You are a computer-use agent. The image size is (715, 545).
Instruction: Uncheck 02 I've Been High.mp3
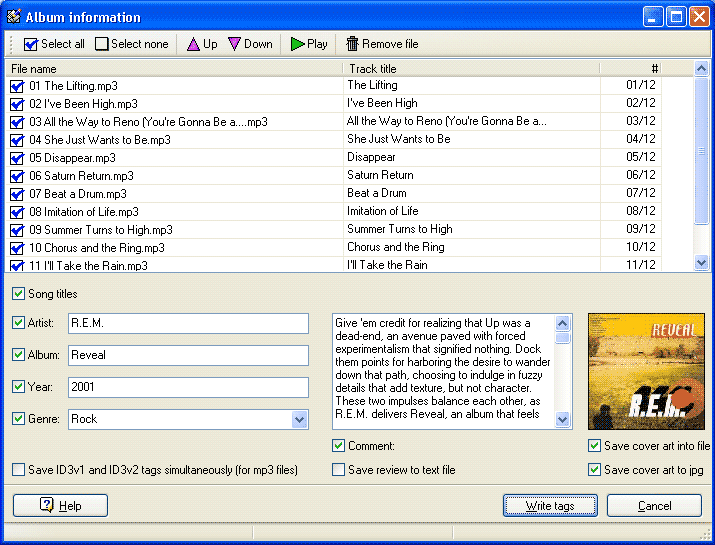click(17, 104)
